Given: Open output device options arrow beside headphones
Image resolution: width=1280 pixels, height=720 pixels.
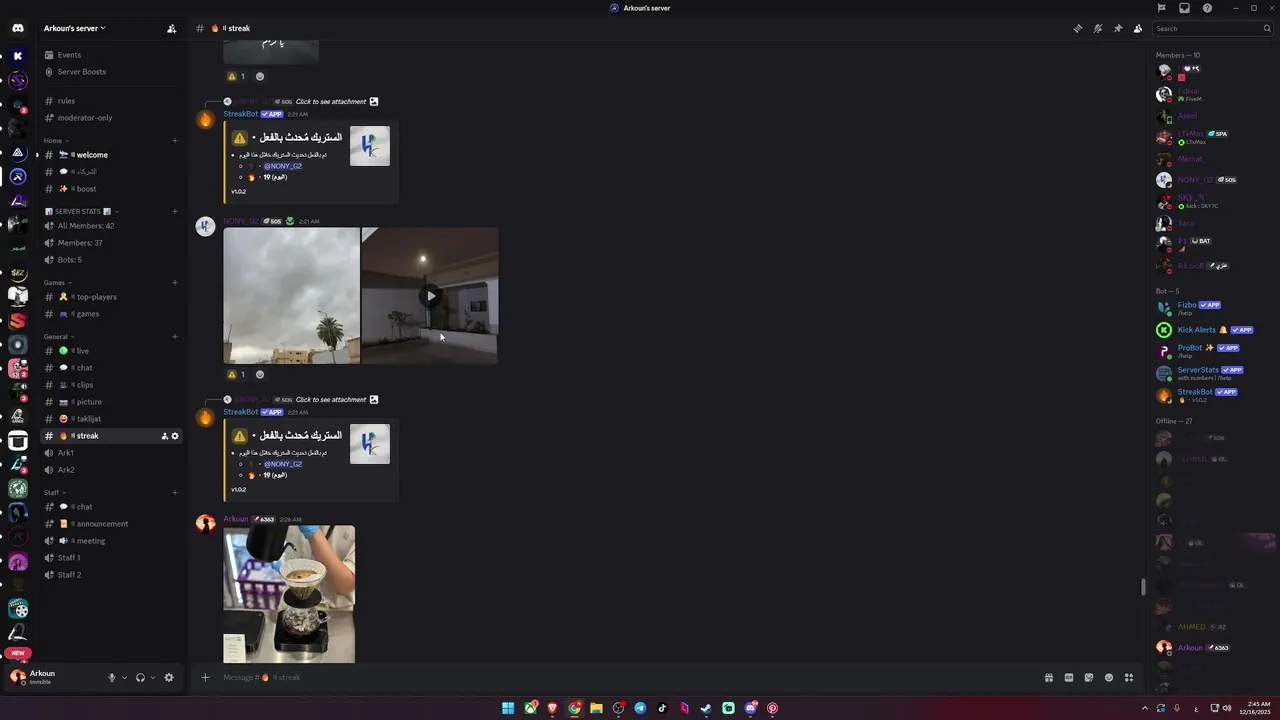Looking at the screenshot, I should coord(152,677).
